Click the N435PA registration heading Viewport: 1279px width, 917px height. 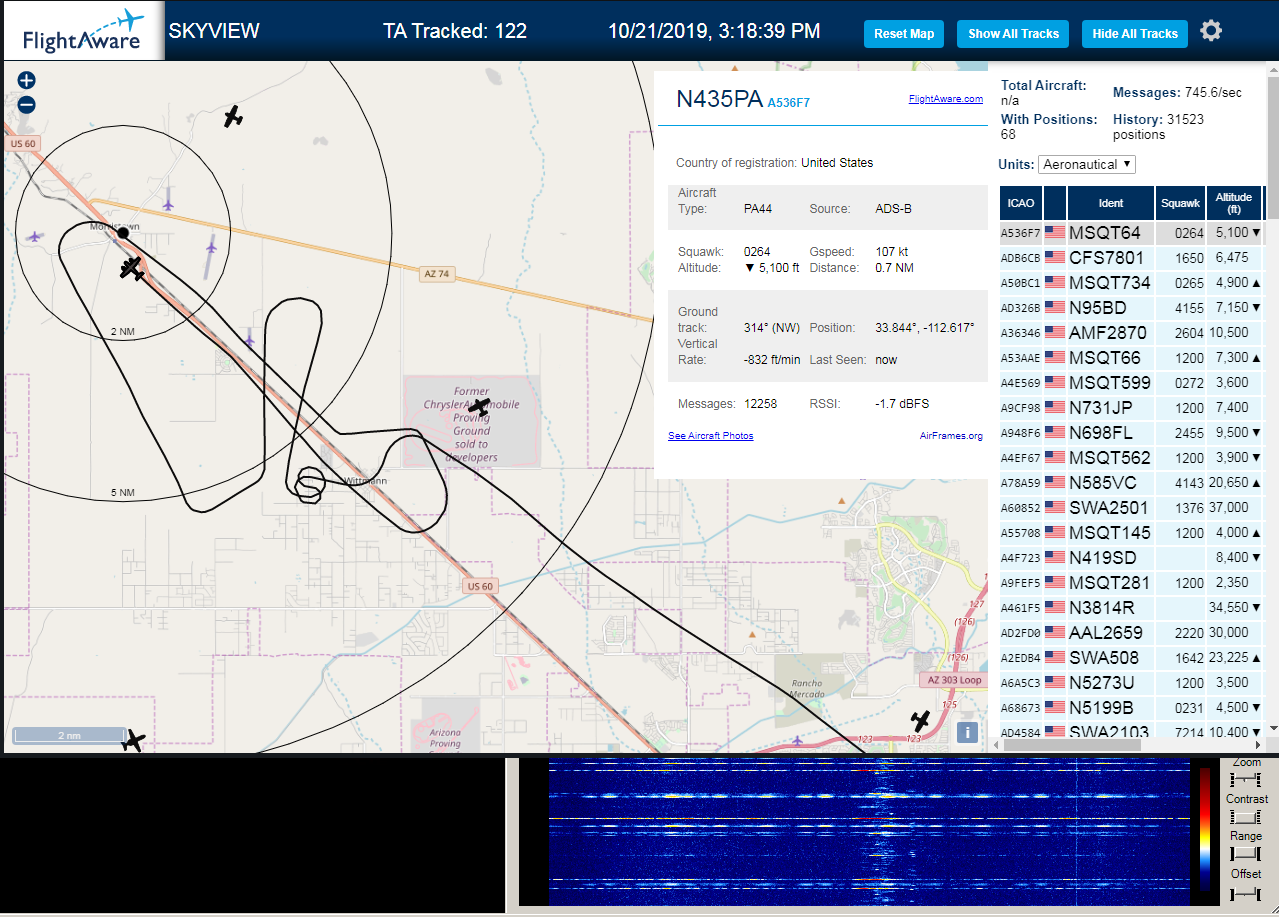(x=719, y=99)
